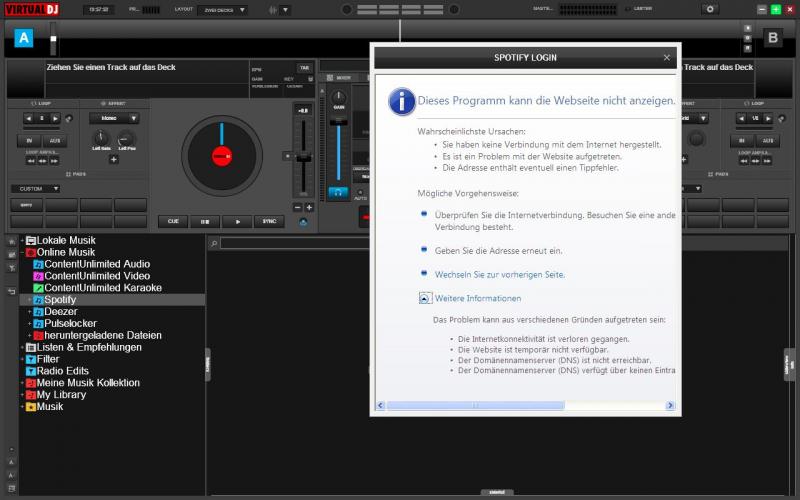
Task: Click the left channel GAIN knob
Action: (338, 97)
